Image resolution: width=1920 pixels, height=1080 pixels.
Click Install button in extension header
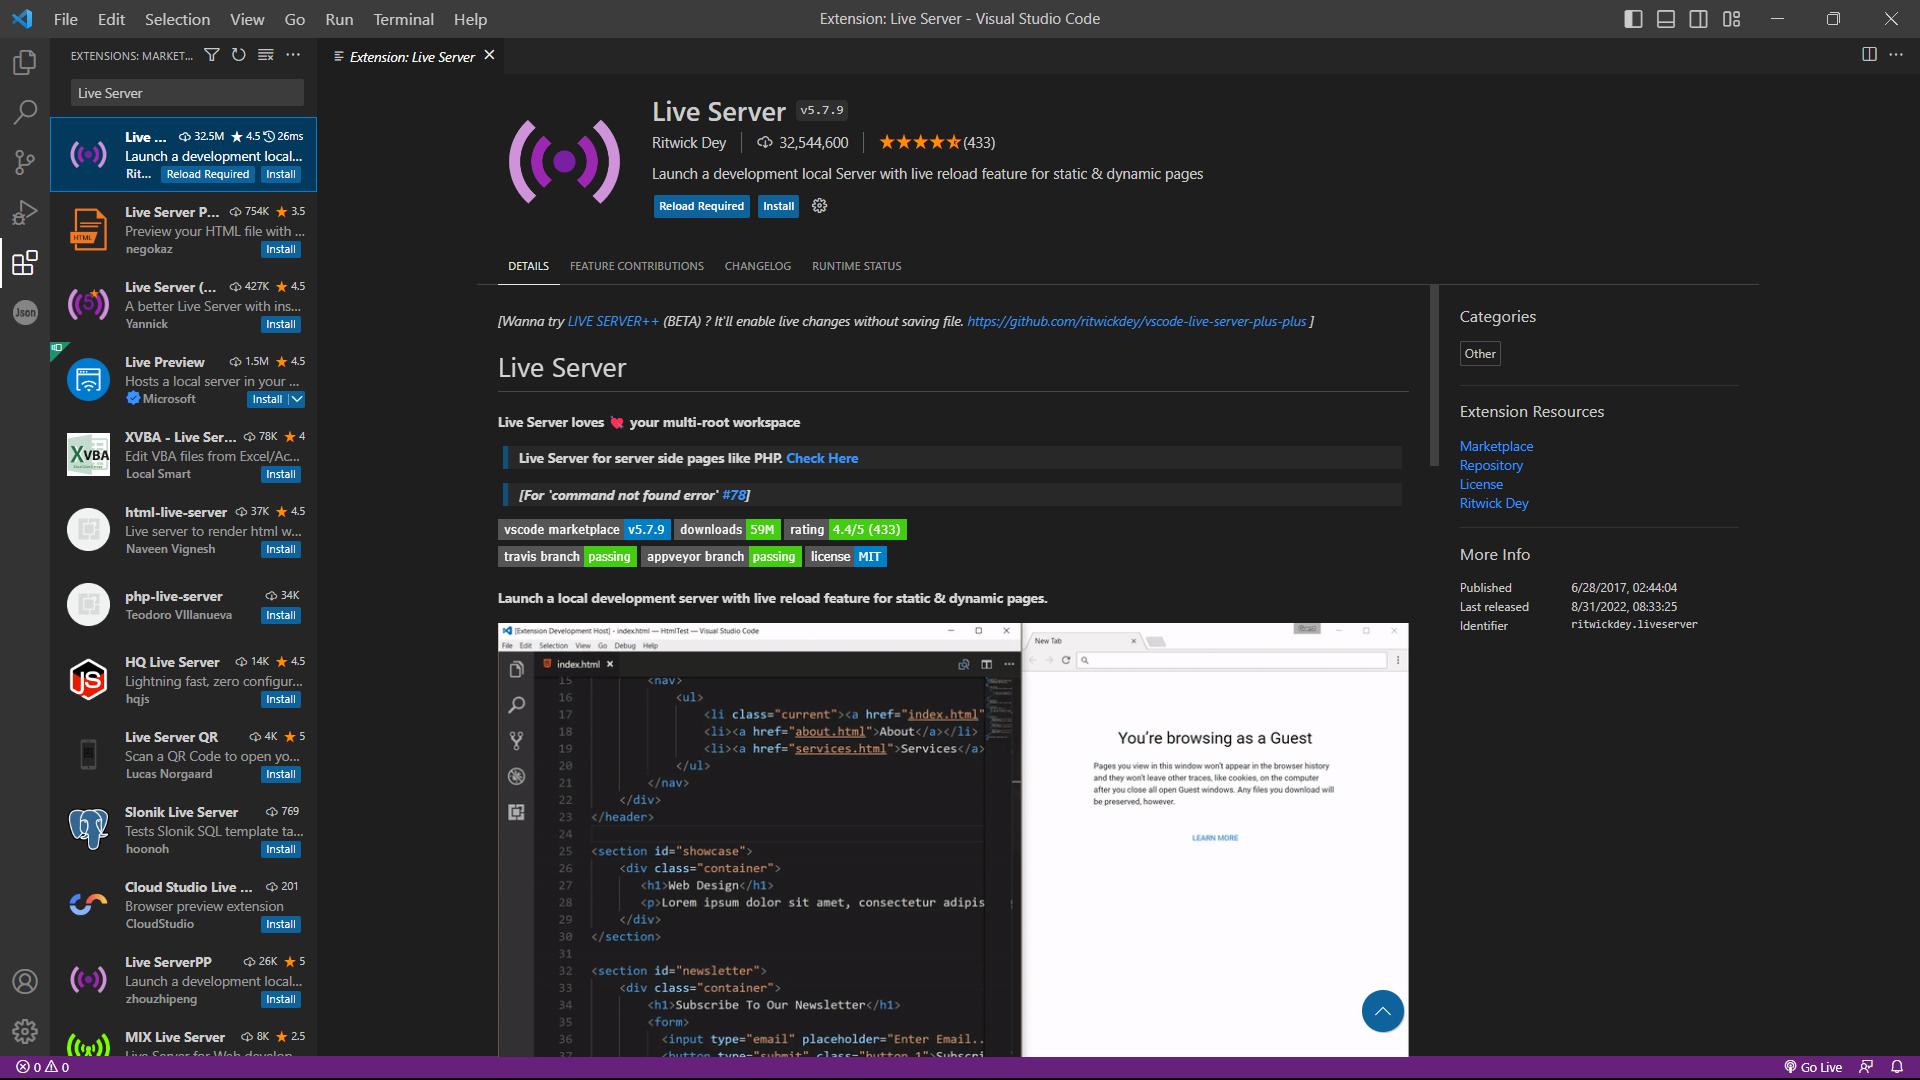coord(778,206)
